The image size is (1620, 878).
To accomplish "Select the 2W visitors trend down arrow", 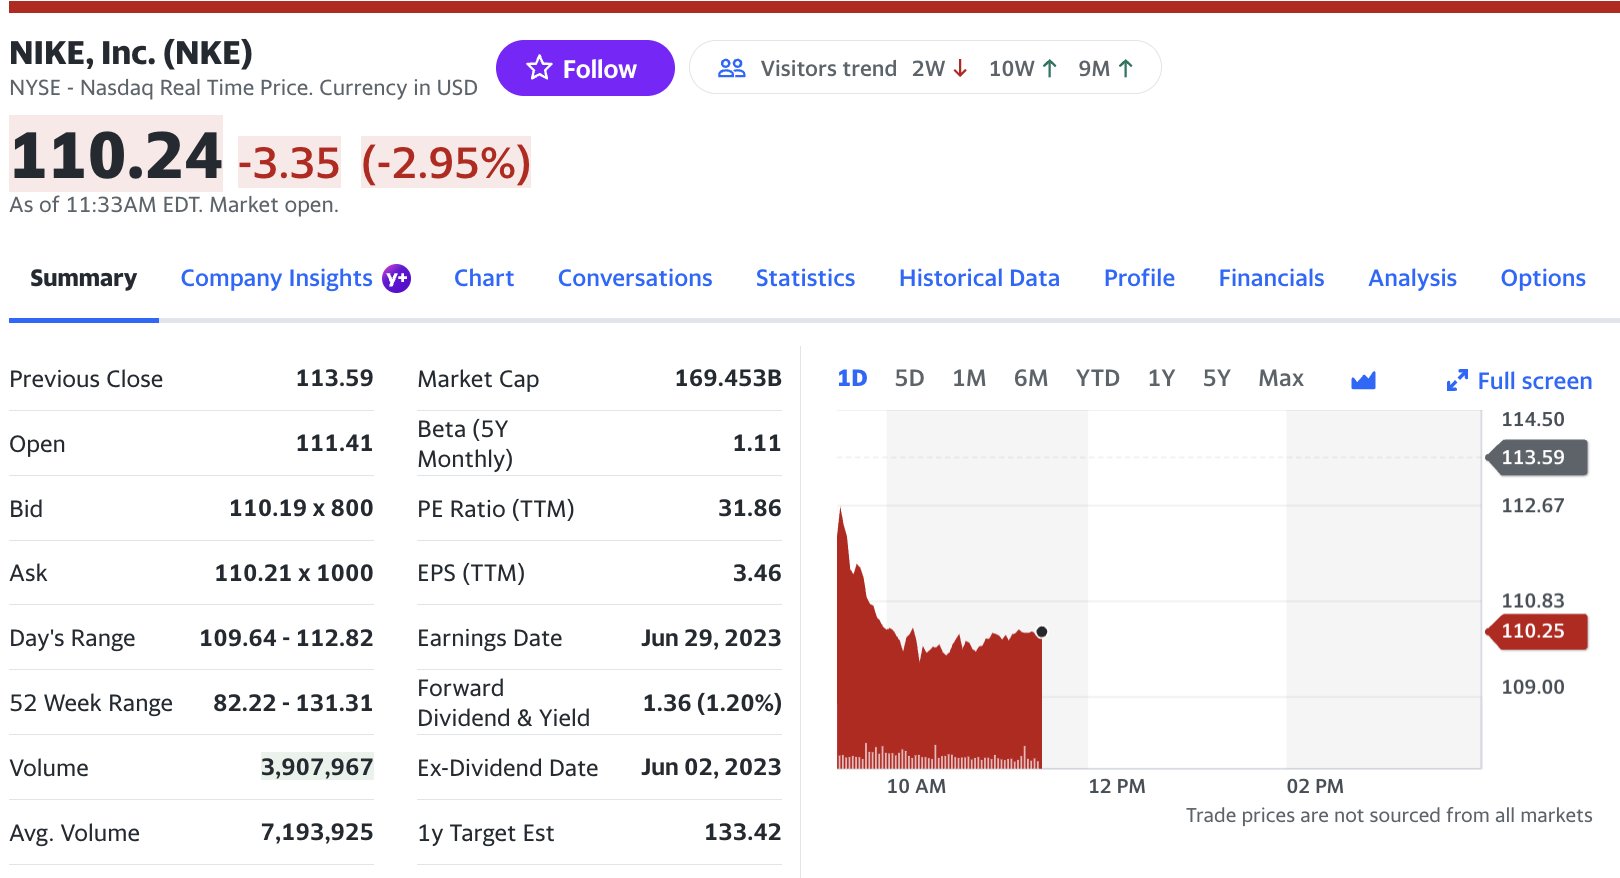I will click(x=960, y=68).
